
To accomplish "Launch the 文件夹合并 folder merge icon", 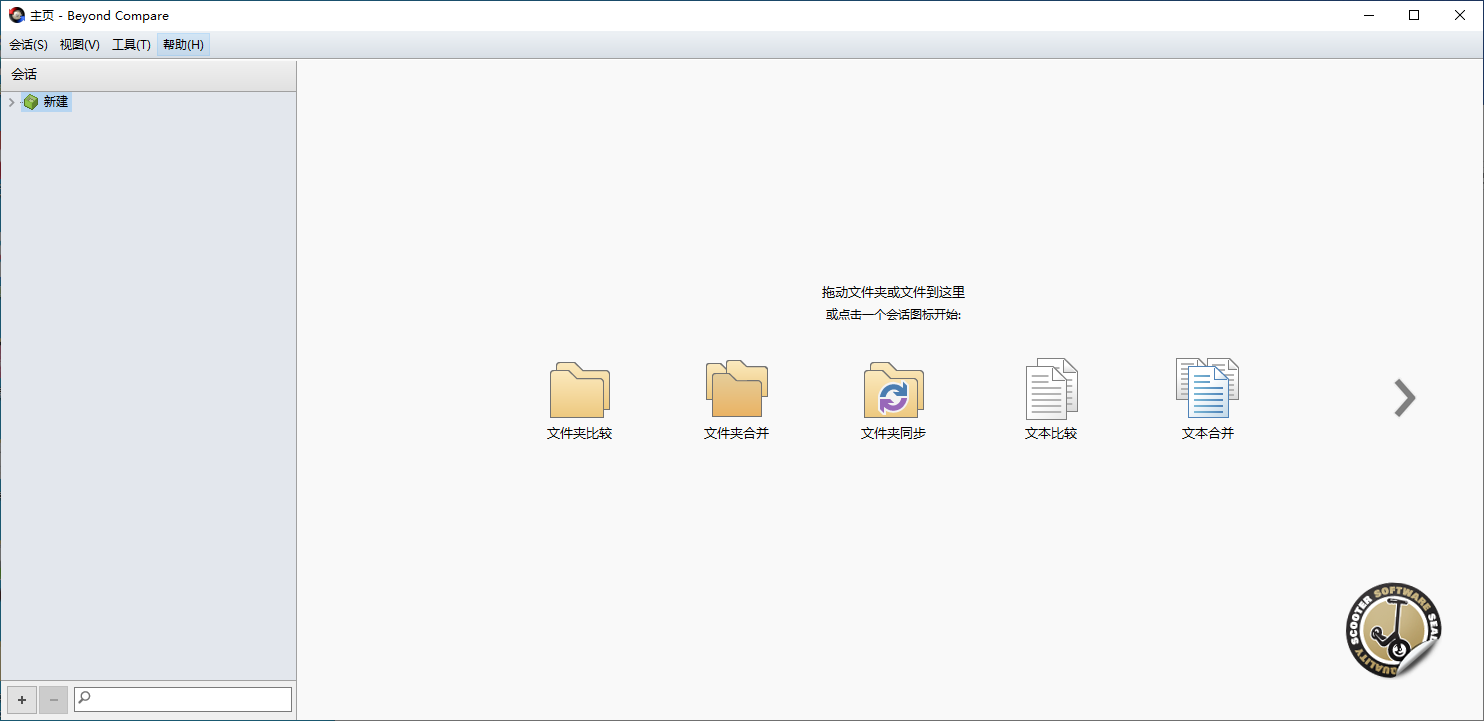I will point(737,388).
